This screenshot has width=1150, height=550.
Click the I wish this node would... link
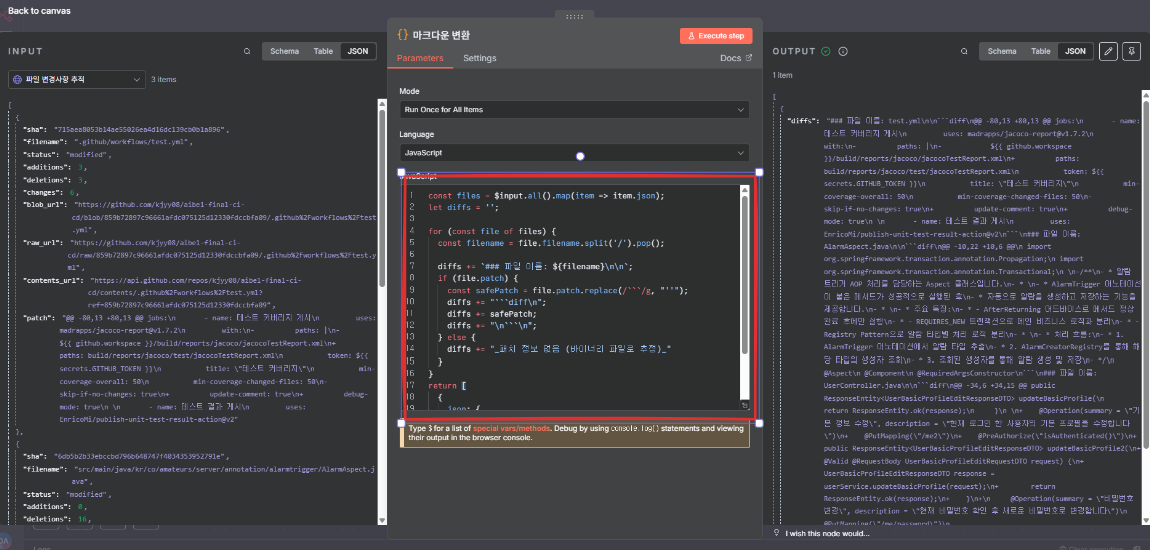[x=827, y=533]
